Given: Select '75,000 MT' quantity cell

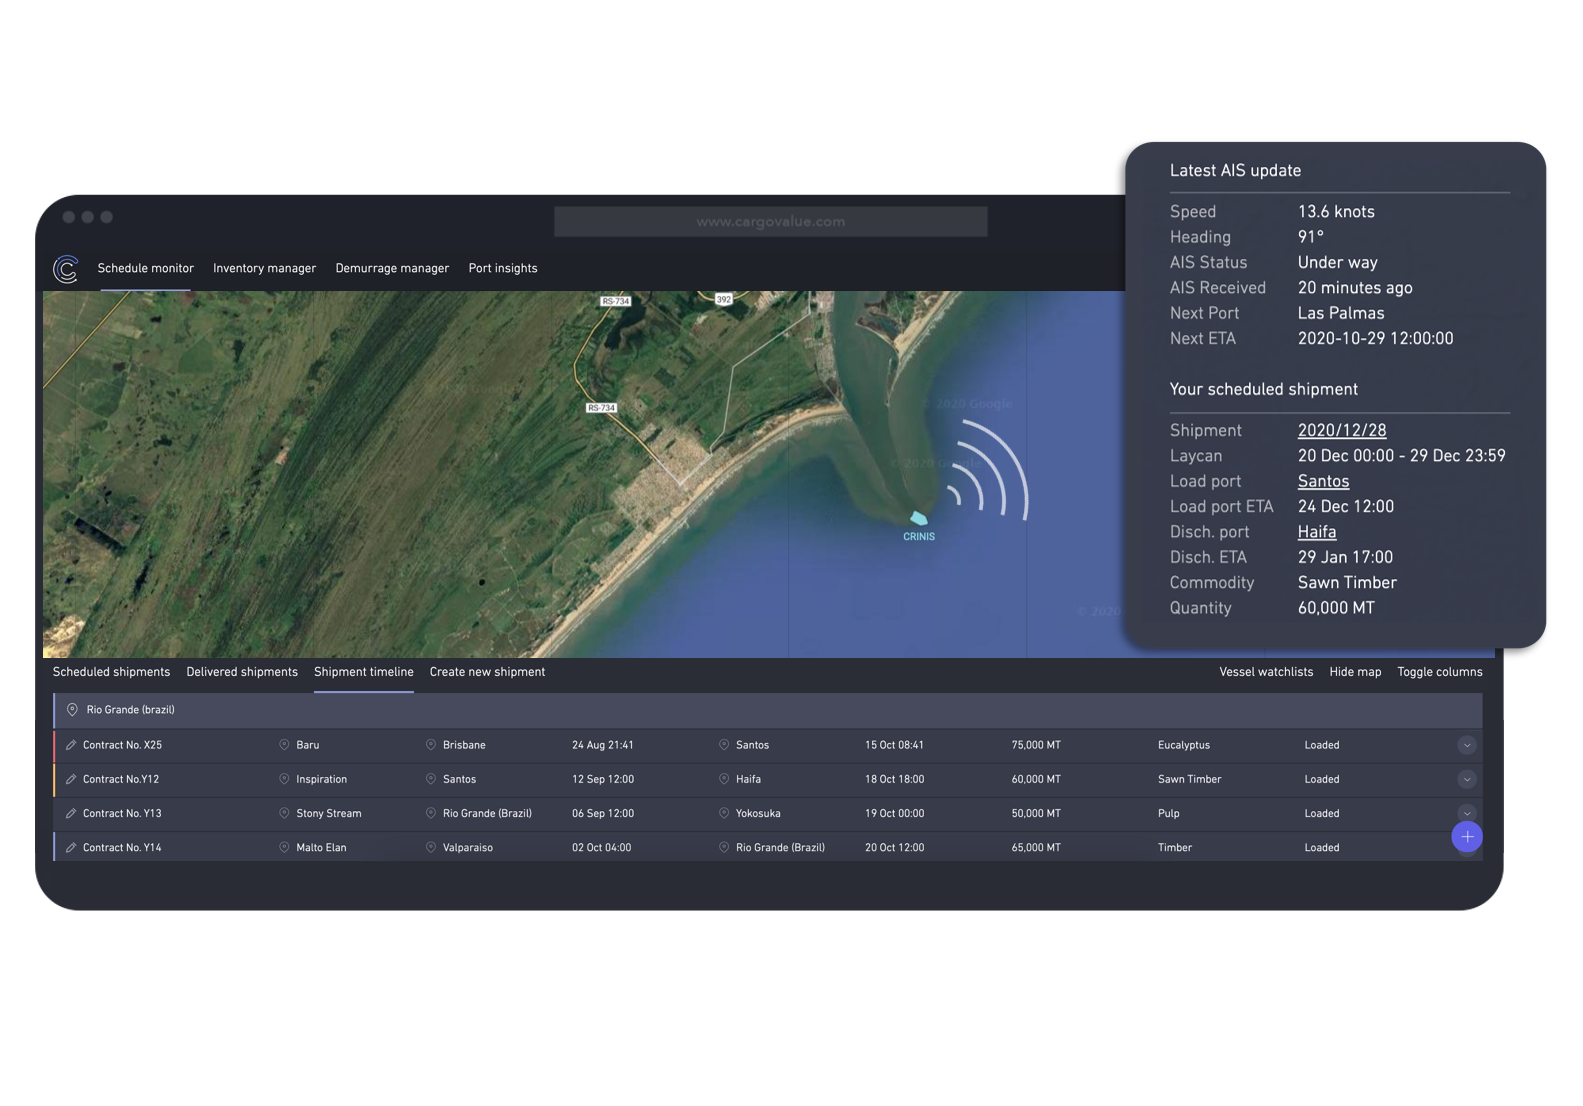Looking at the screenshot, I should [x=1036, y=745].
